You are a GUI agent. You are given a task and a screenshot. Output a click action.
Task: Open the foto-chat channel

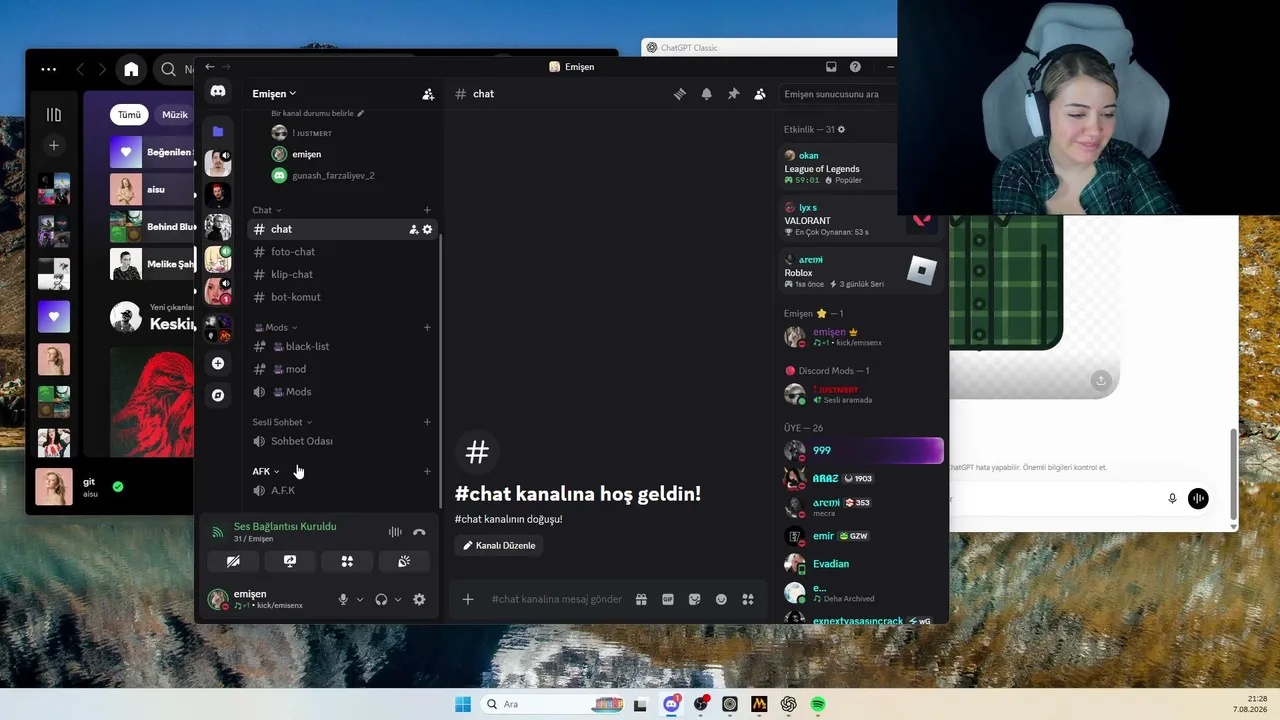[342, 252]
